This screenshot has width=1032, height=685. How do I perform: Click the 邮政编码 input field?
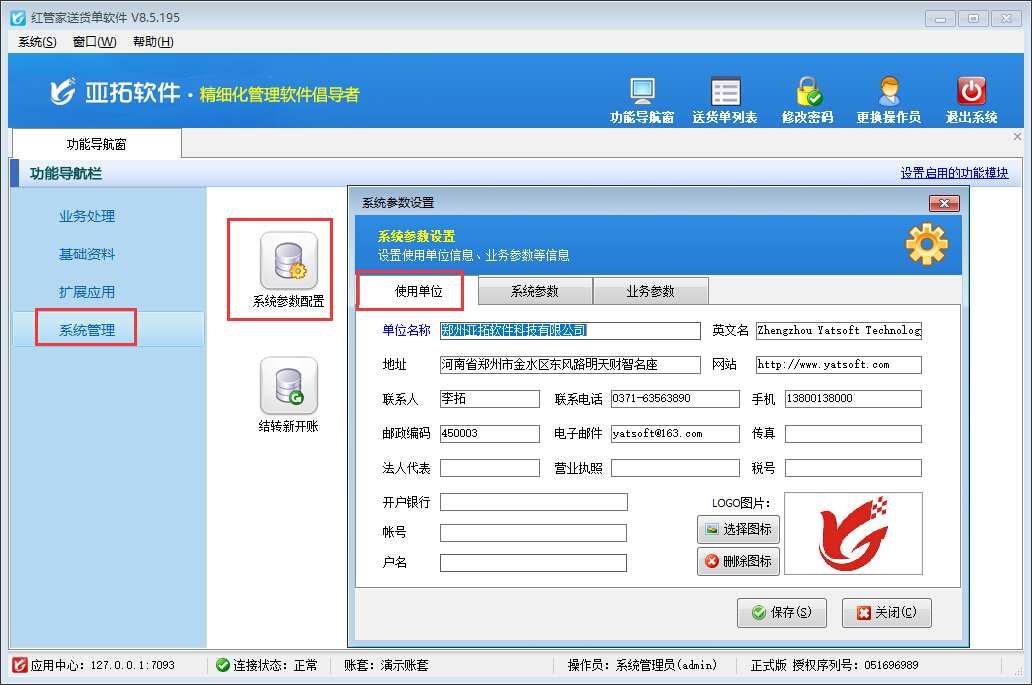click(x=490, y=434)
